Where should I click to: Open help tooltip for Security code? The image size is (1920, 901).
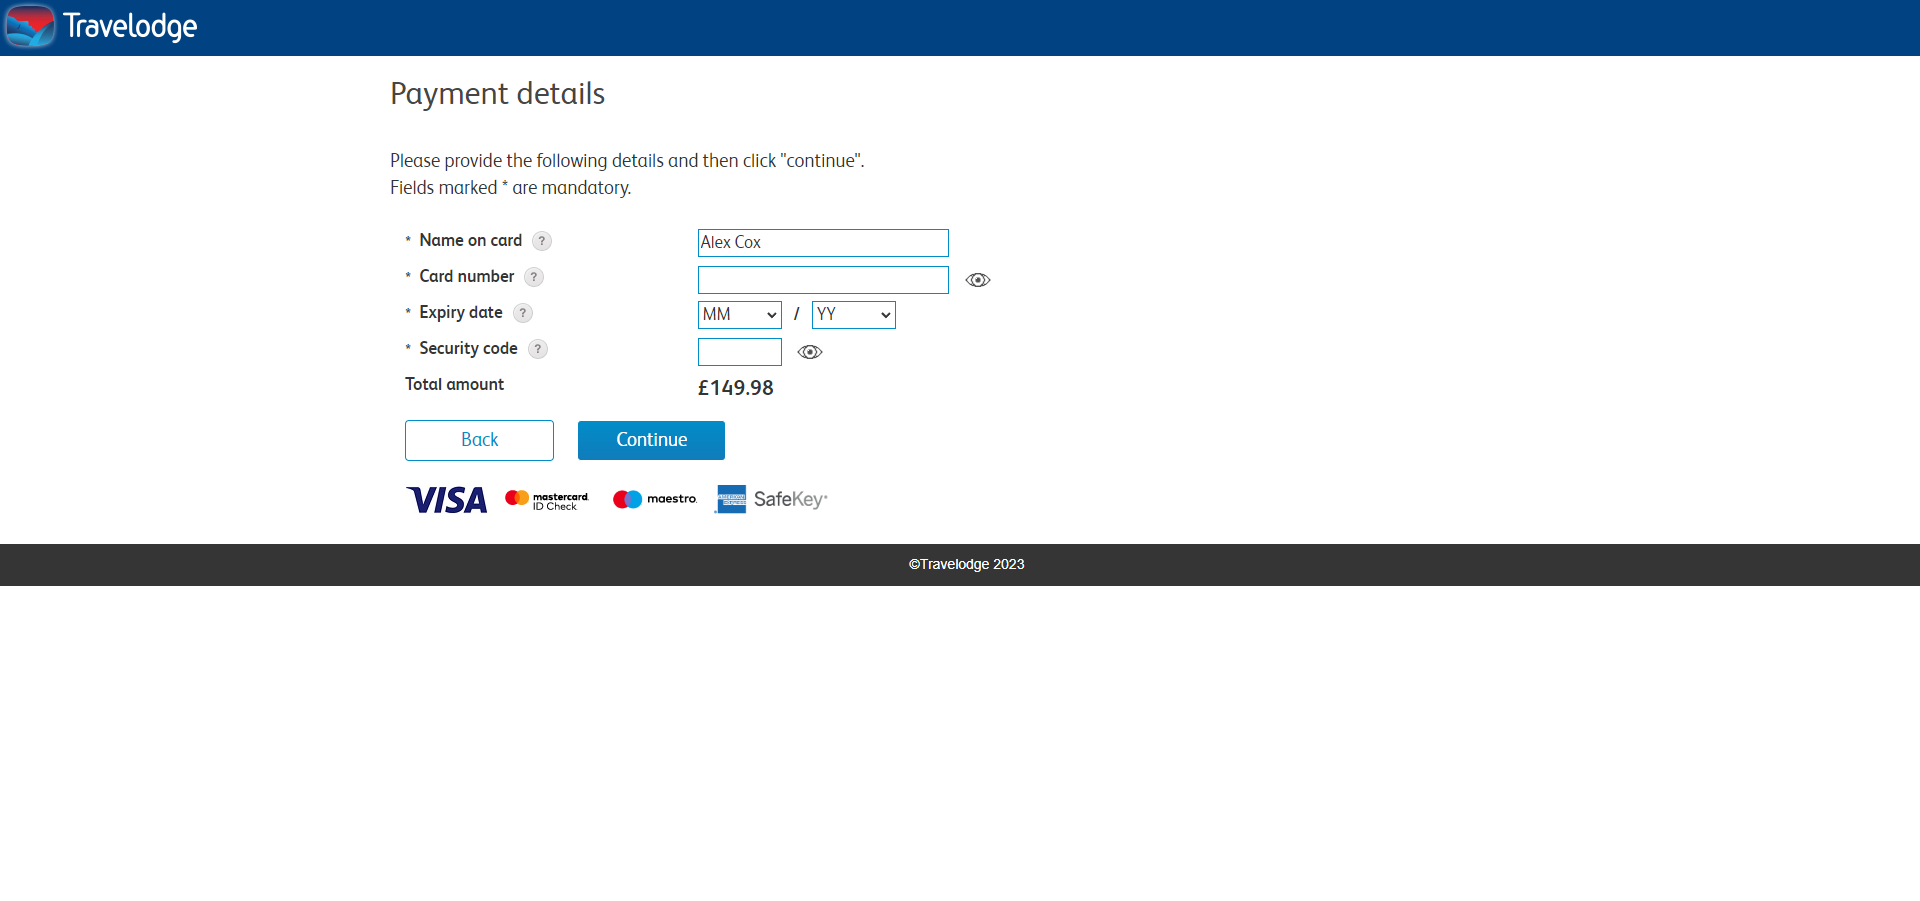(x=538, y=349)
